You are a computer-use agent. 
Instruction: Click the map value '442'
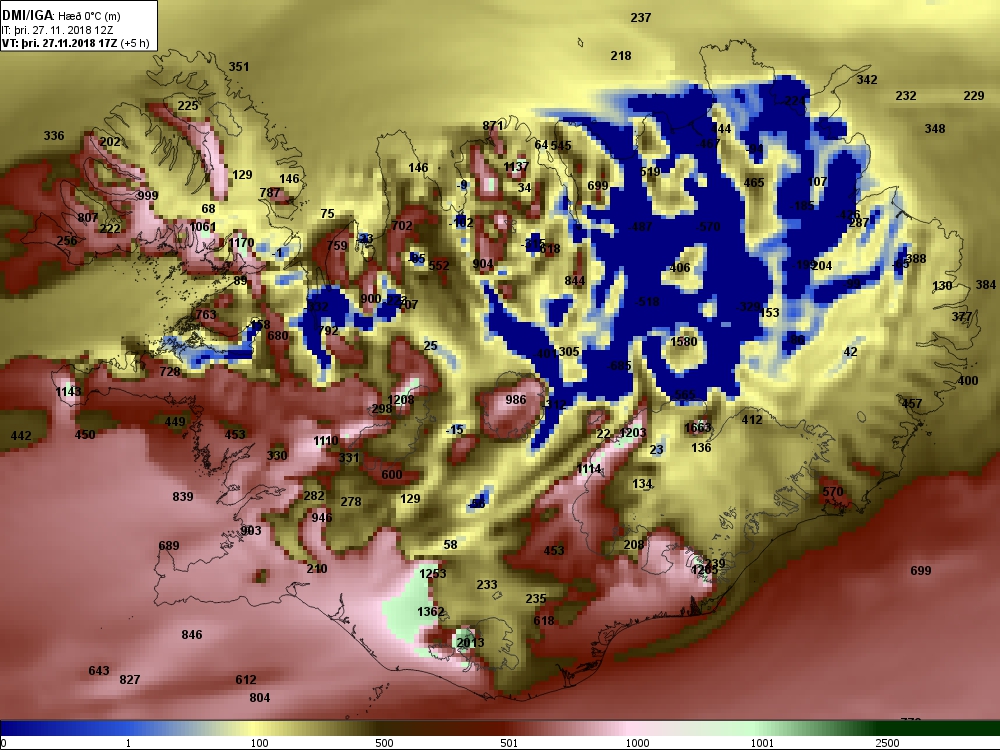click(20, 436)
